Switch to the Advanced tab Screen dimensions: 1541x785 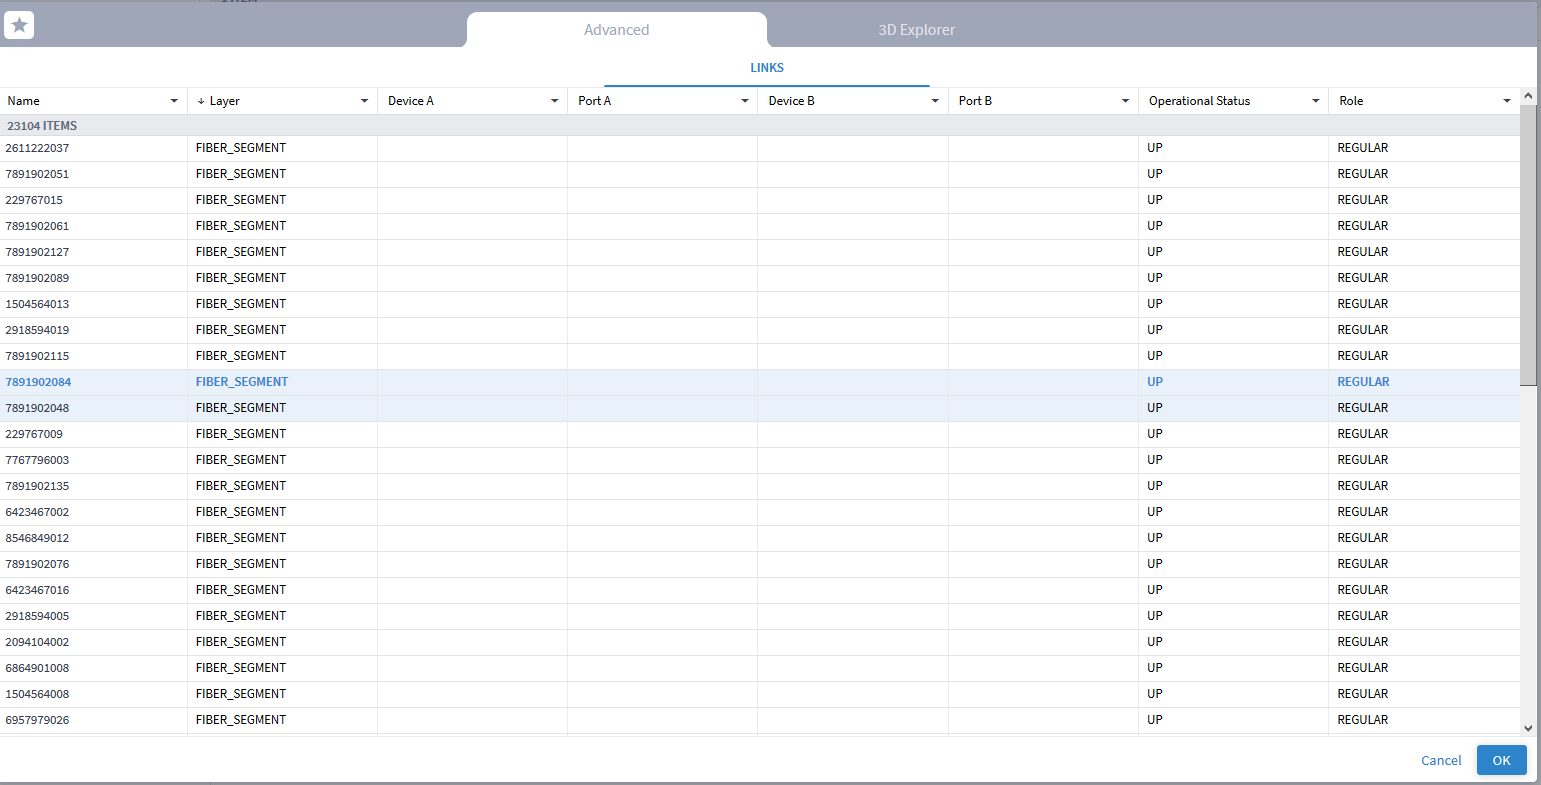(x=616, y=30)
